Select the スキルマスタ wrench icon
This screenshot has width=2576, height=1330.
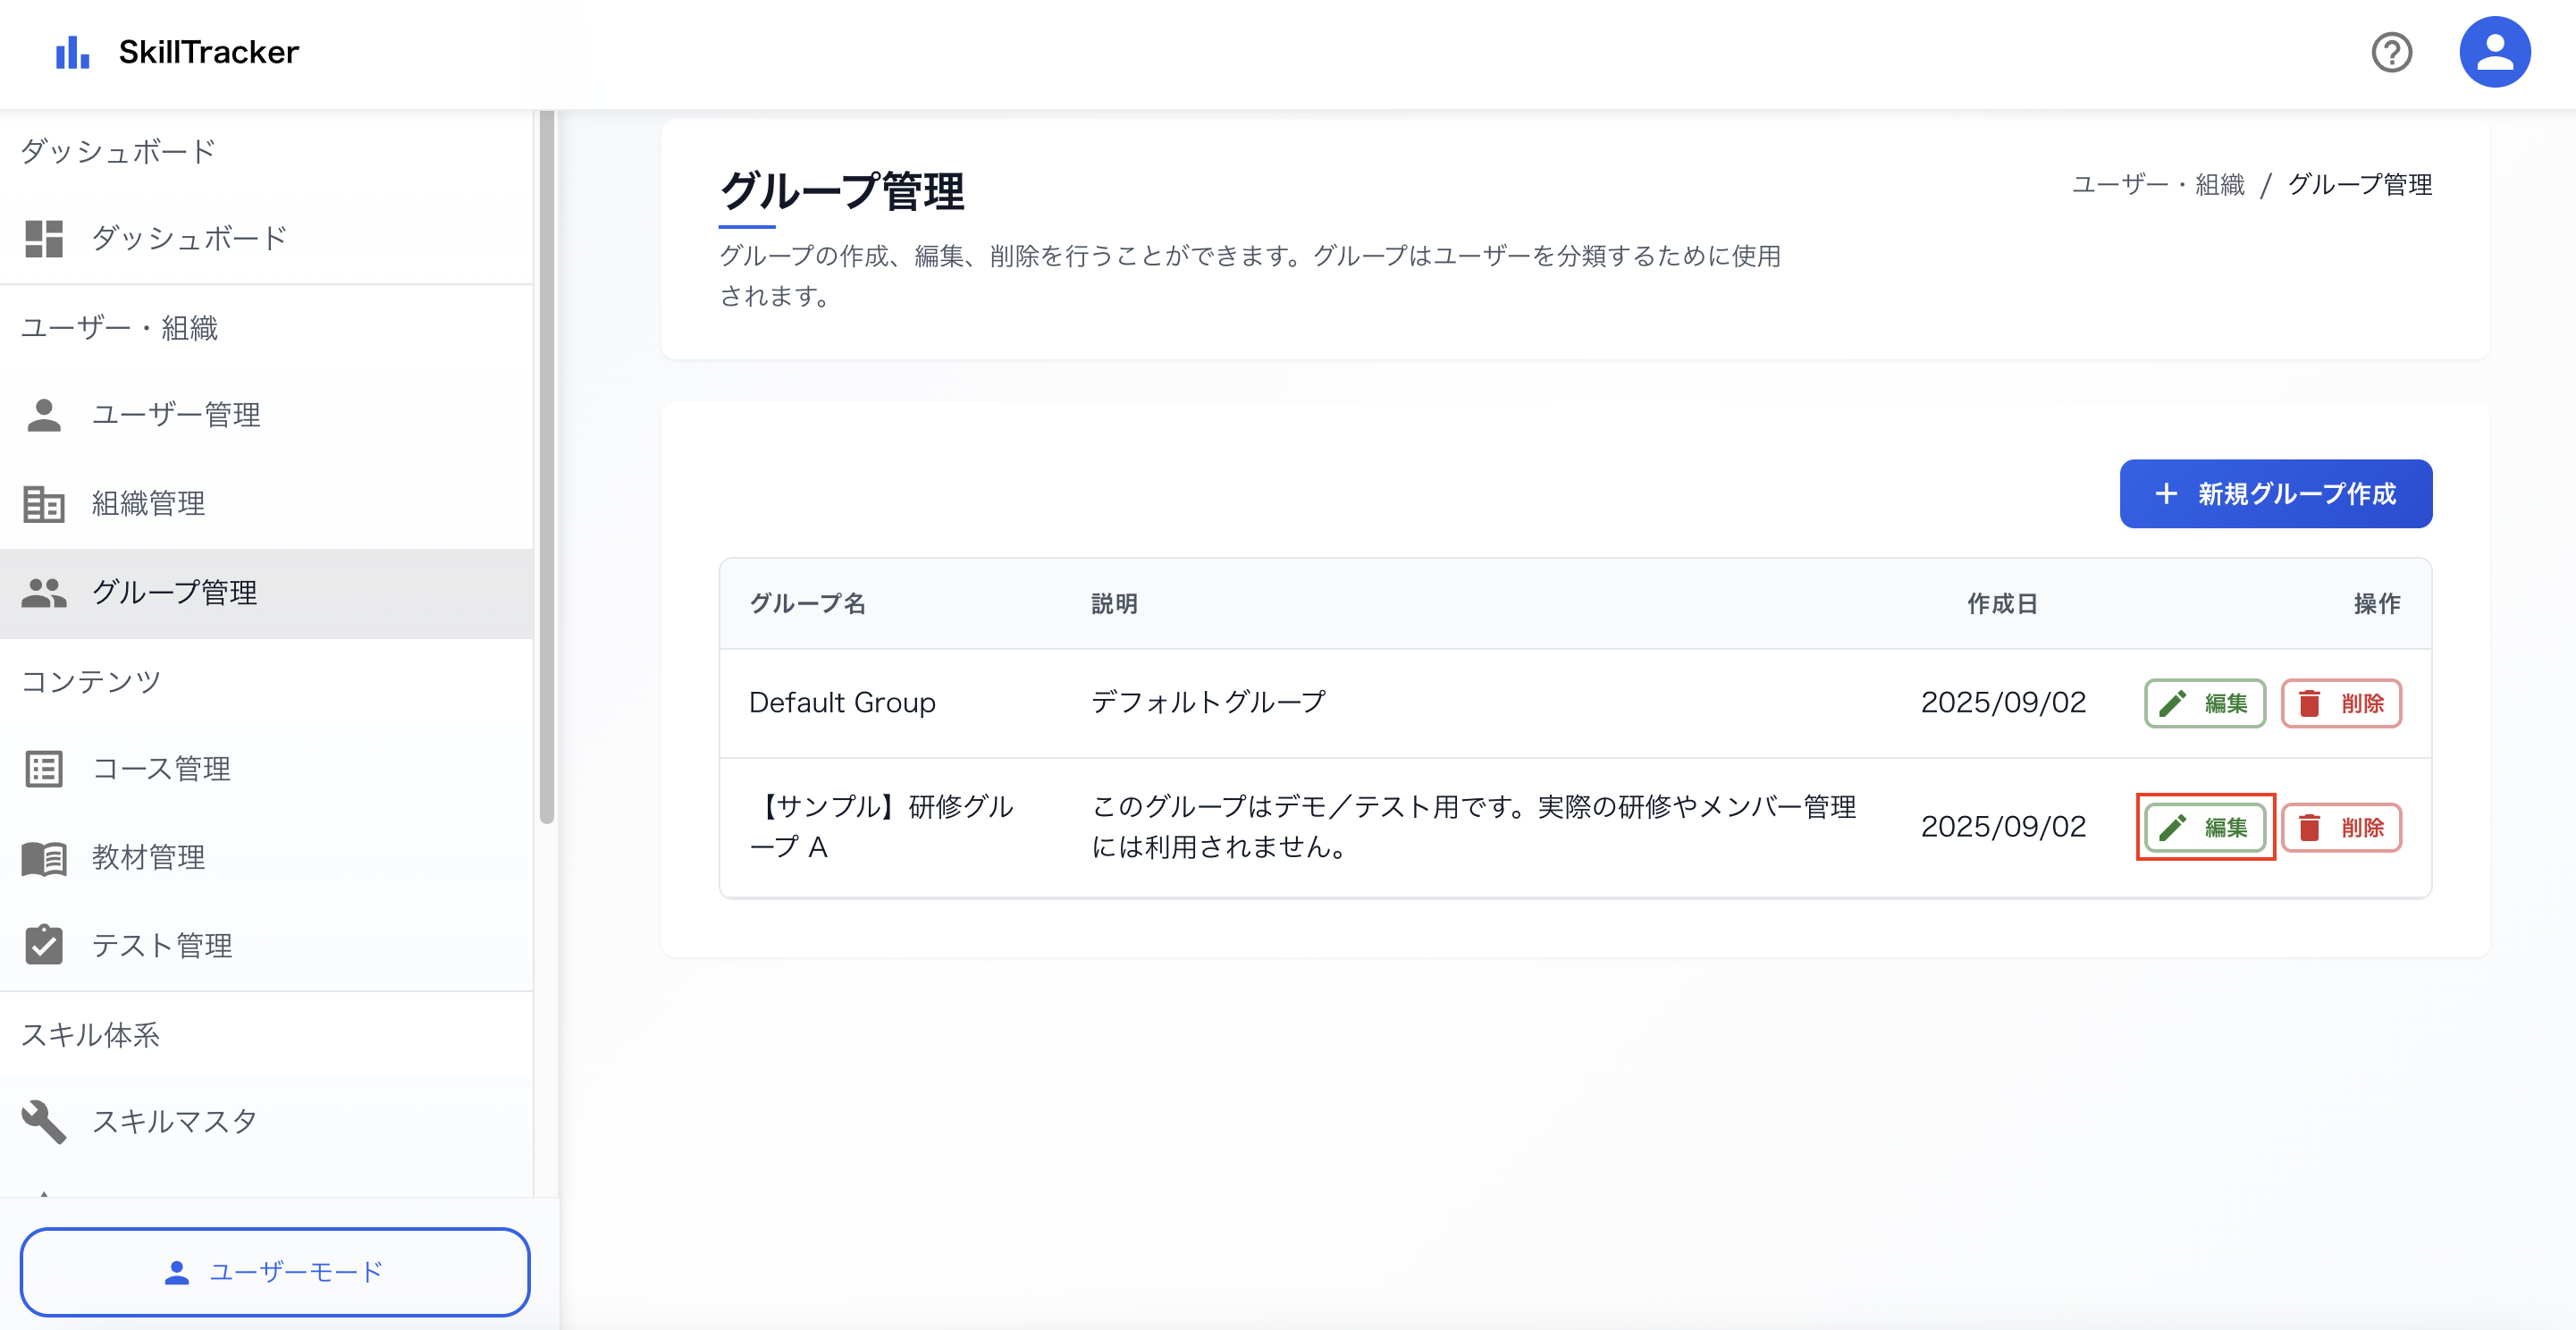44,1120
